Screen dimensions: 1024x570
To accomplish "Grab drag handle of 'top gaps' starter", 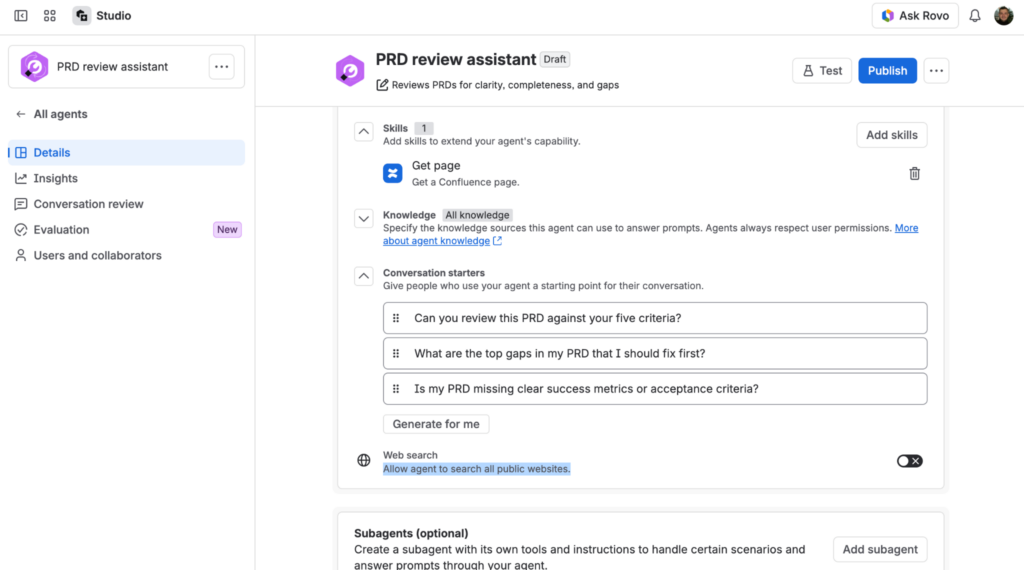I will pyautogui.click(x=396, y=353).
